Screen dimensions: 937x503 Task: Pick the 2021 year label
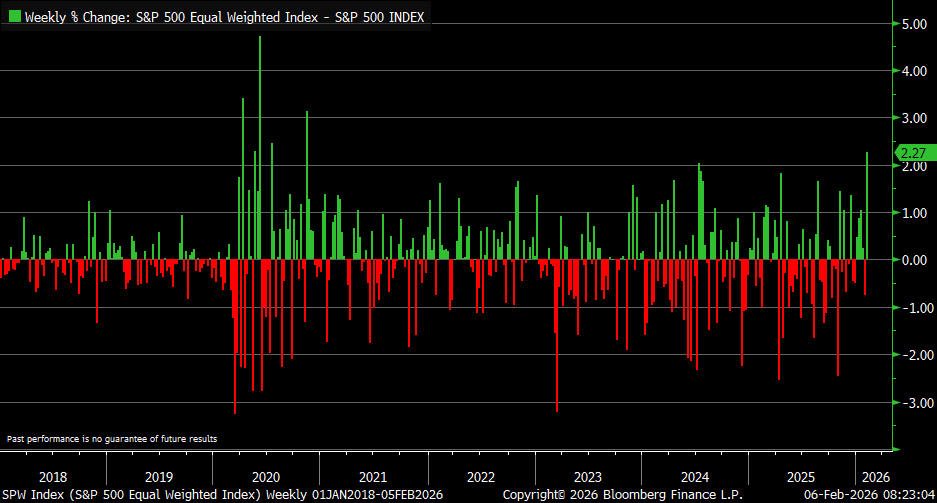pyautogui.click(x=373, y=476)
